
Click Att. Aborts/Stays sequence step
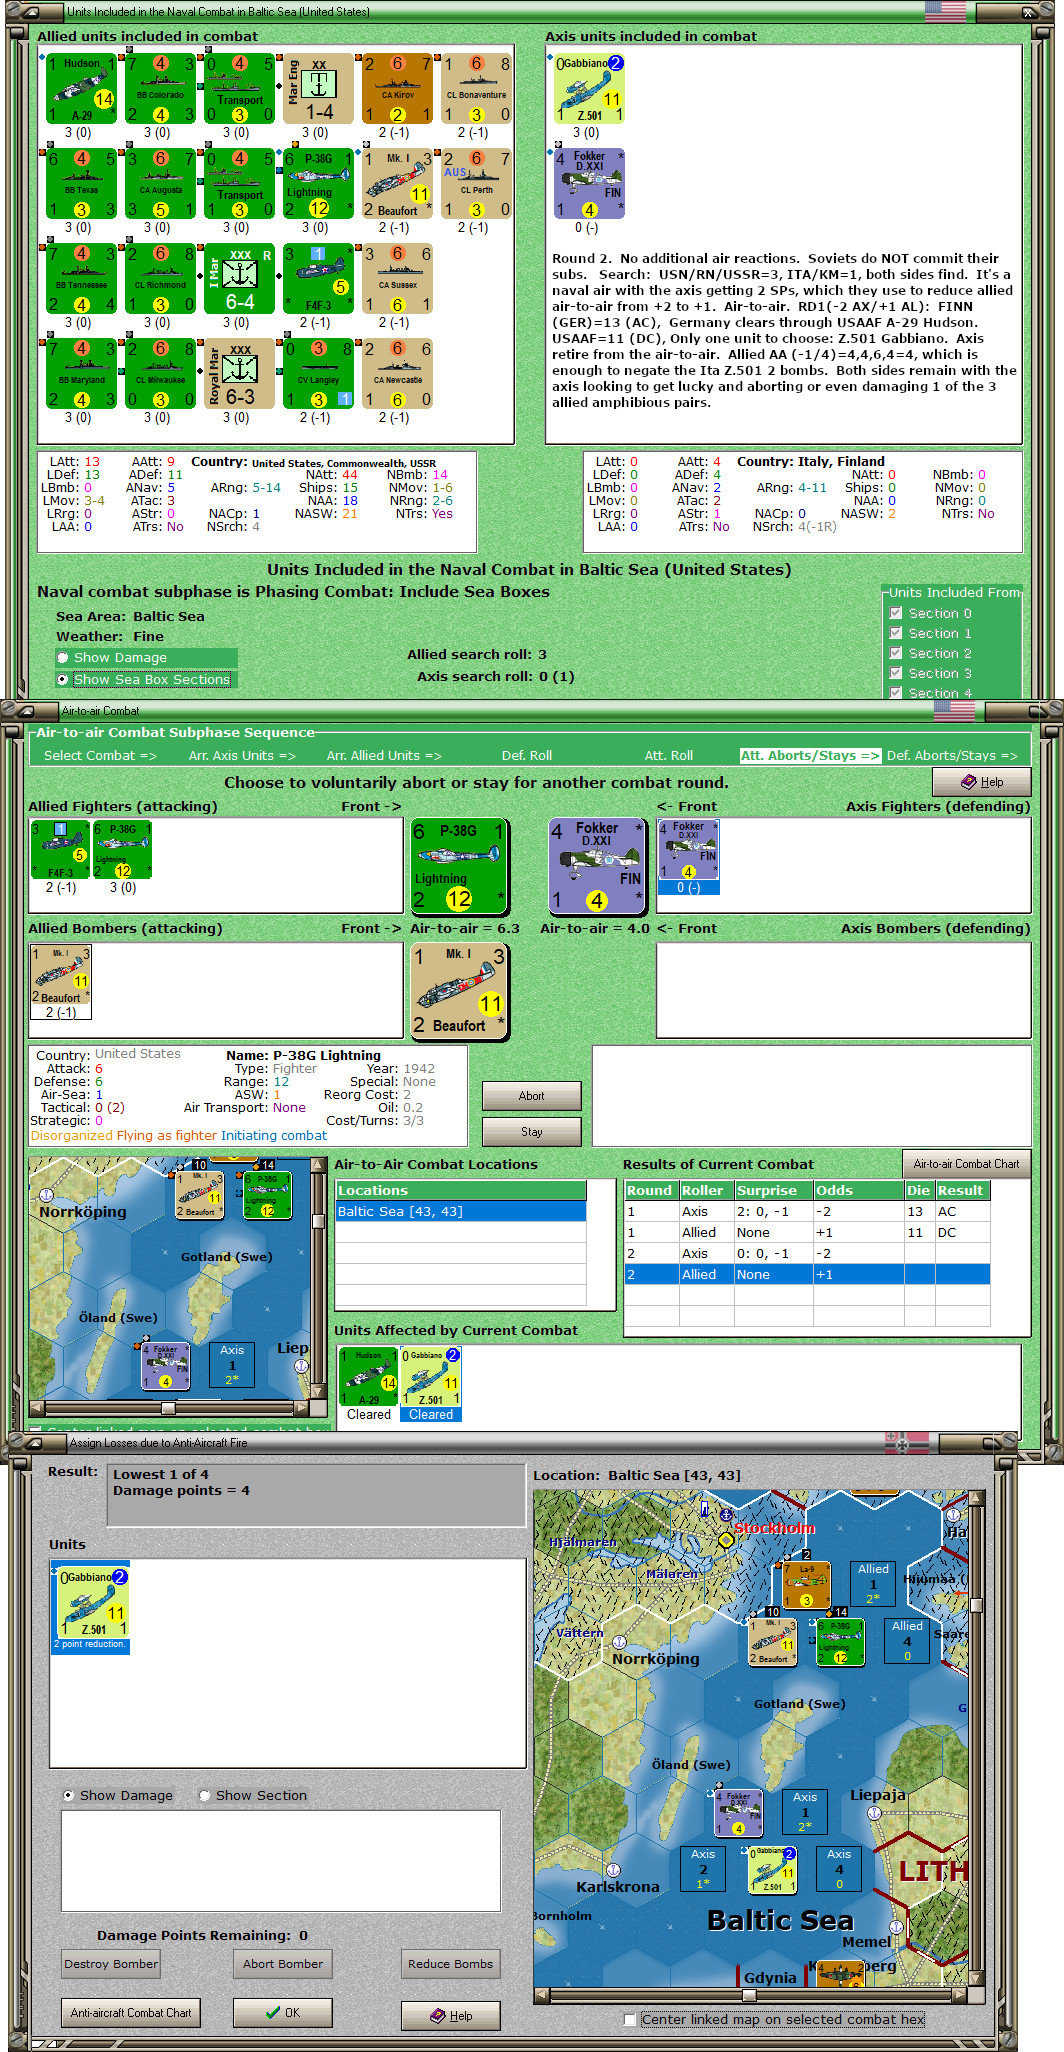[x=810, y=756]
